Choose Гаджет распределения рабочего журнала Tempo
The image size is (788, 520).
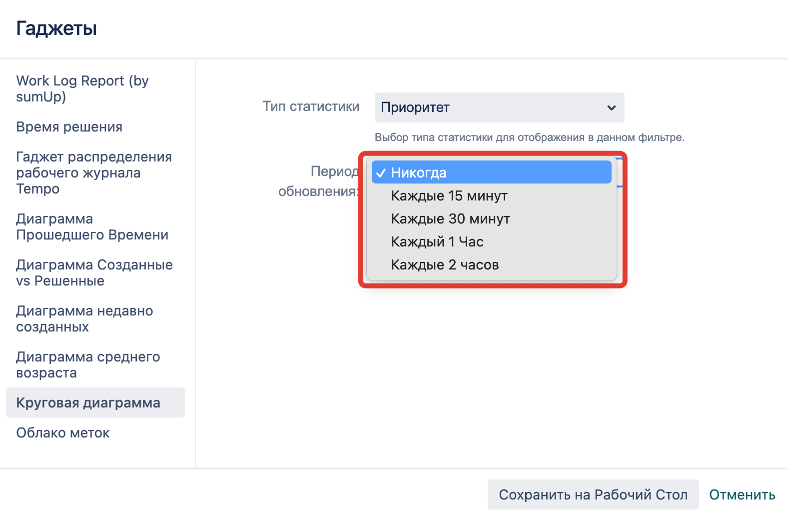94,172
